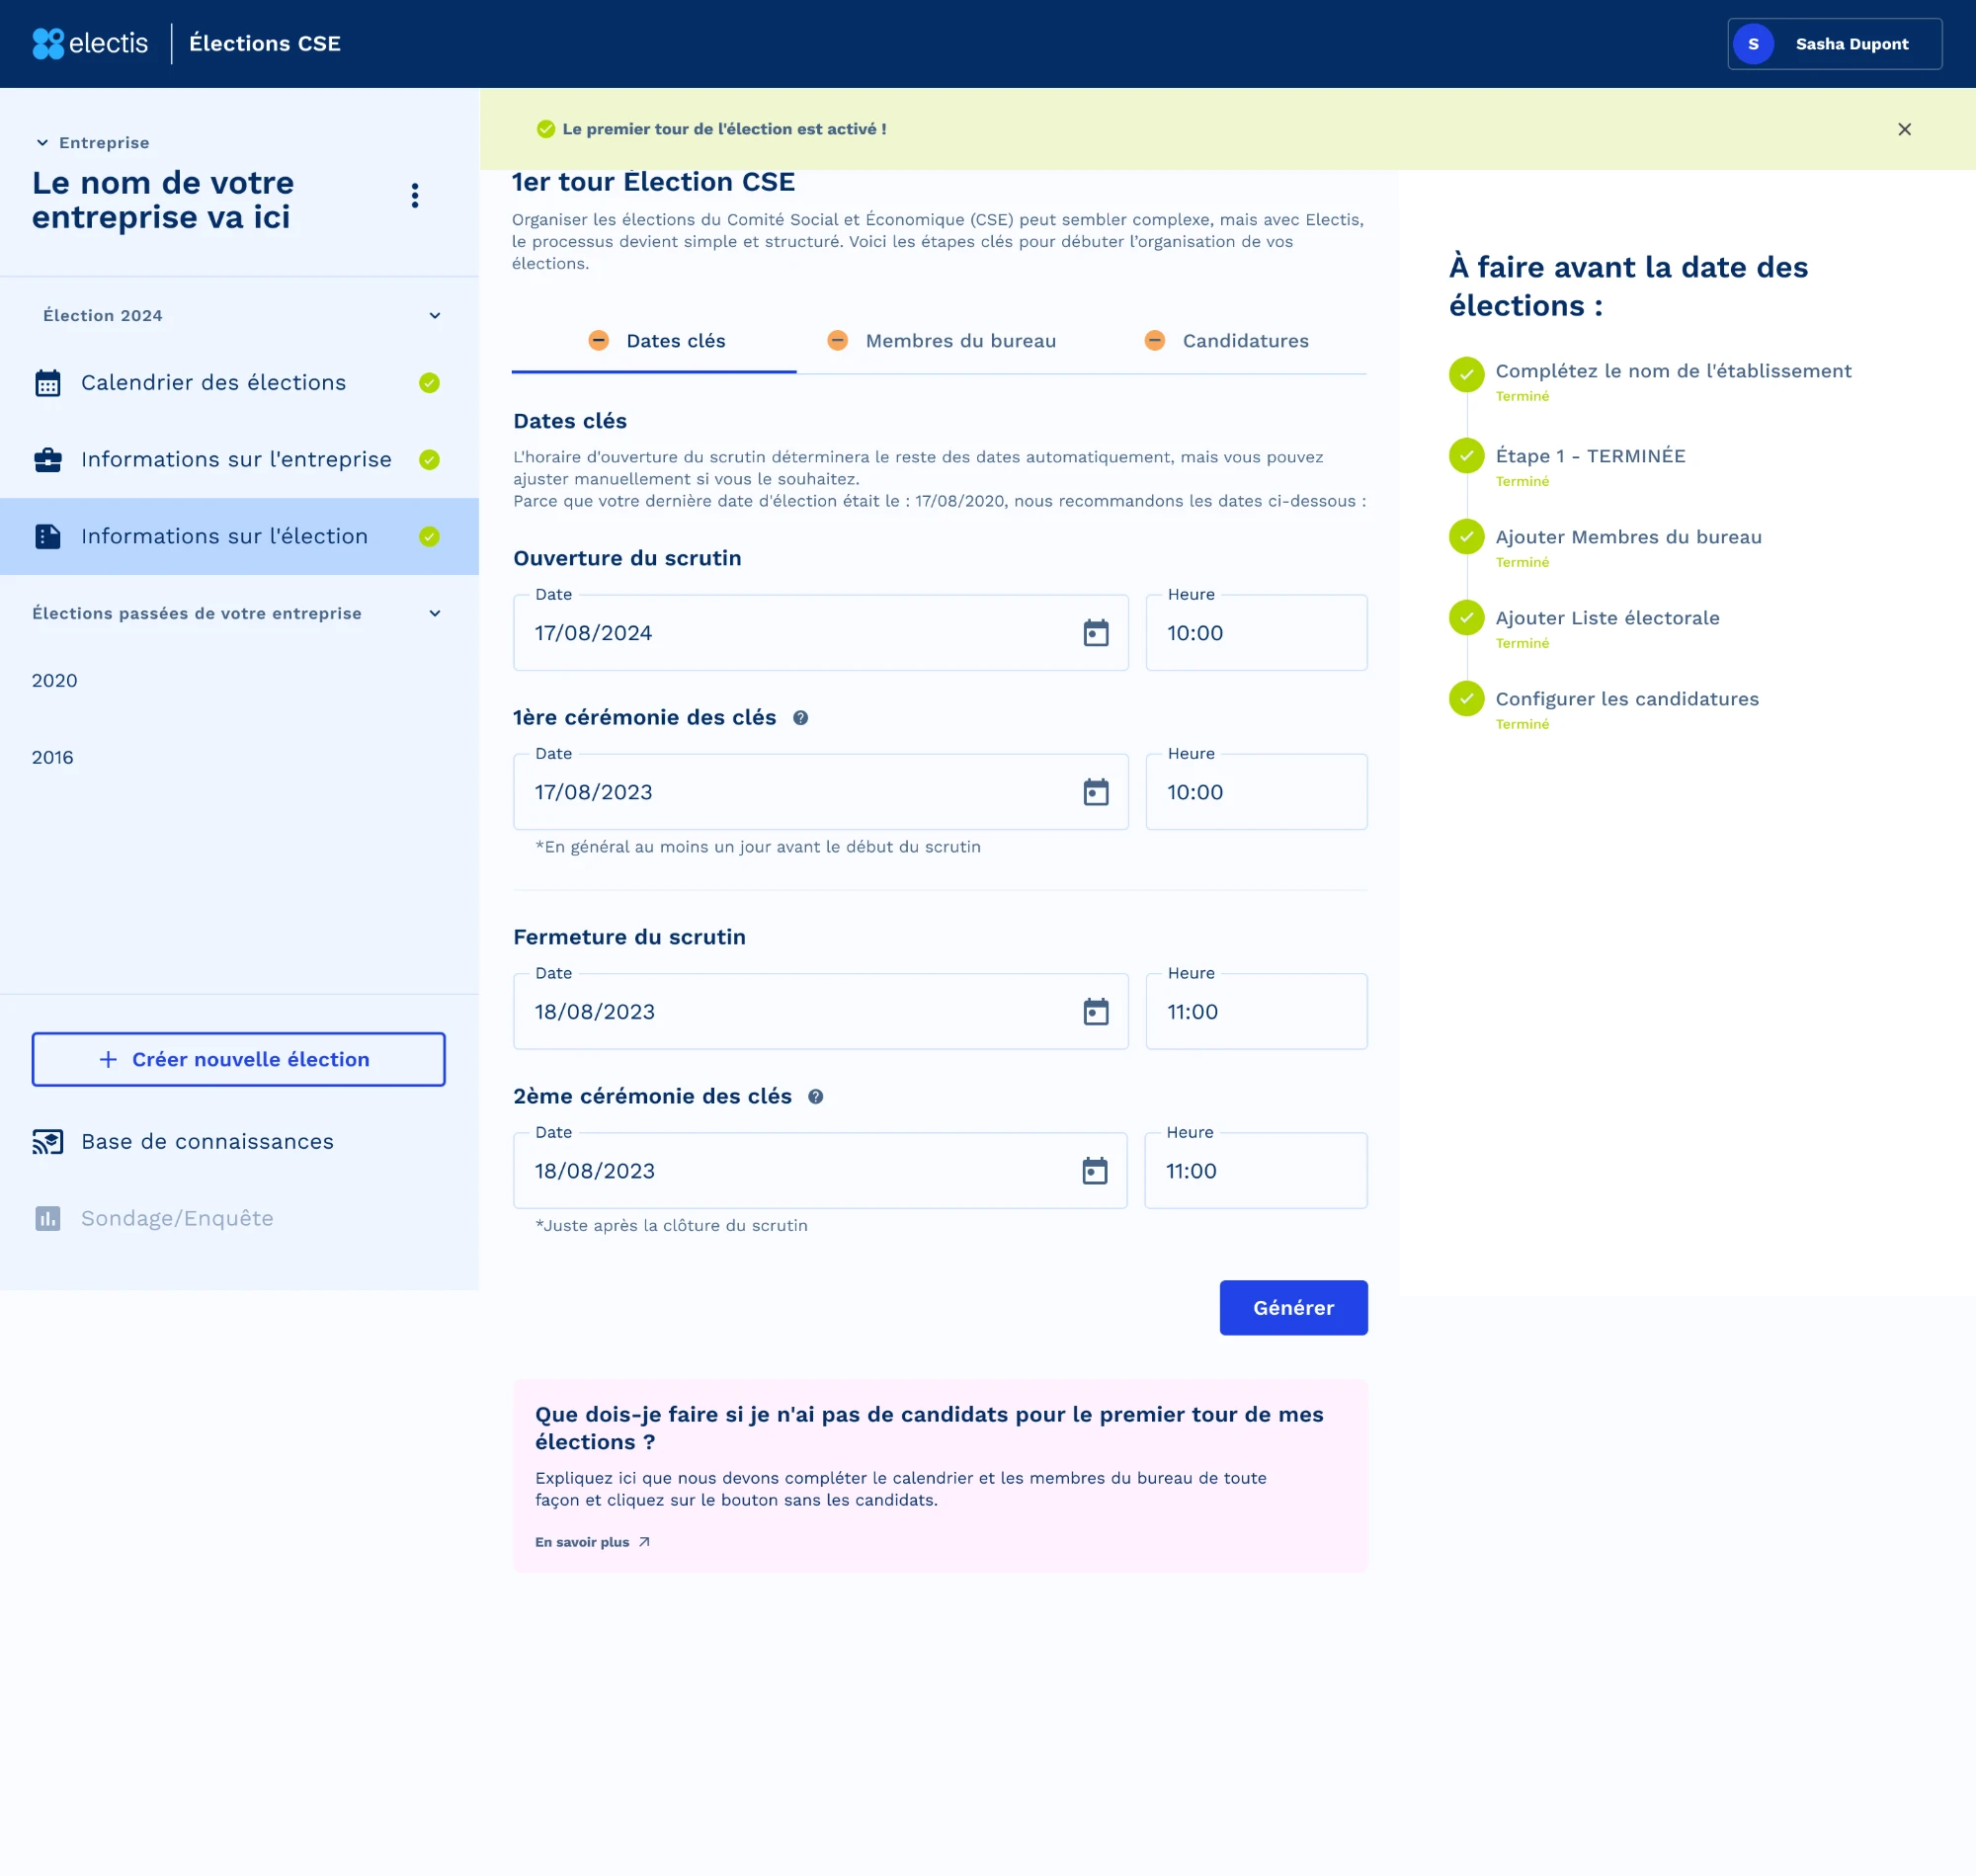Collapse the Élection 2024 section
Screen dimensions: 1976x1876
tap(435, 316)
